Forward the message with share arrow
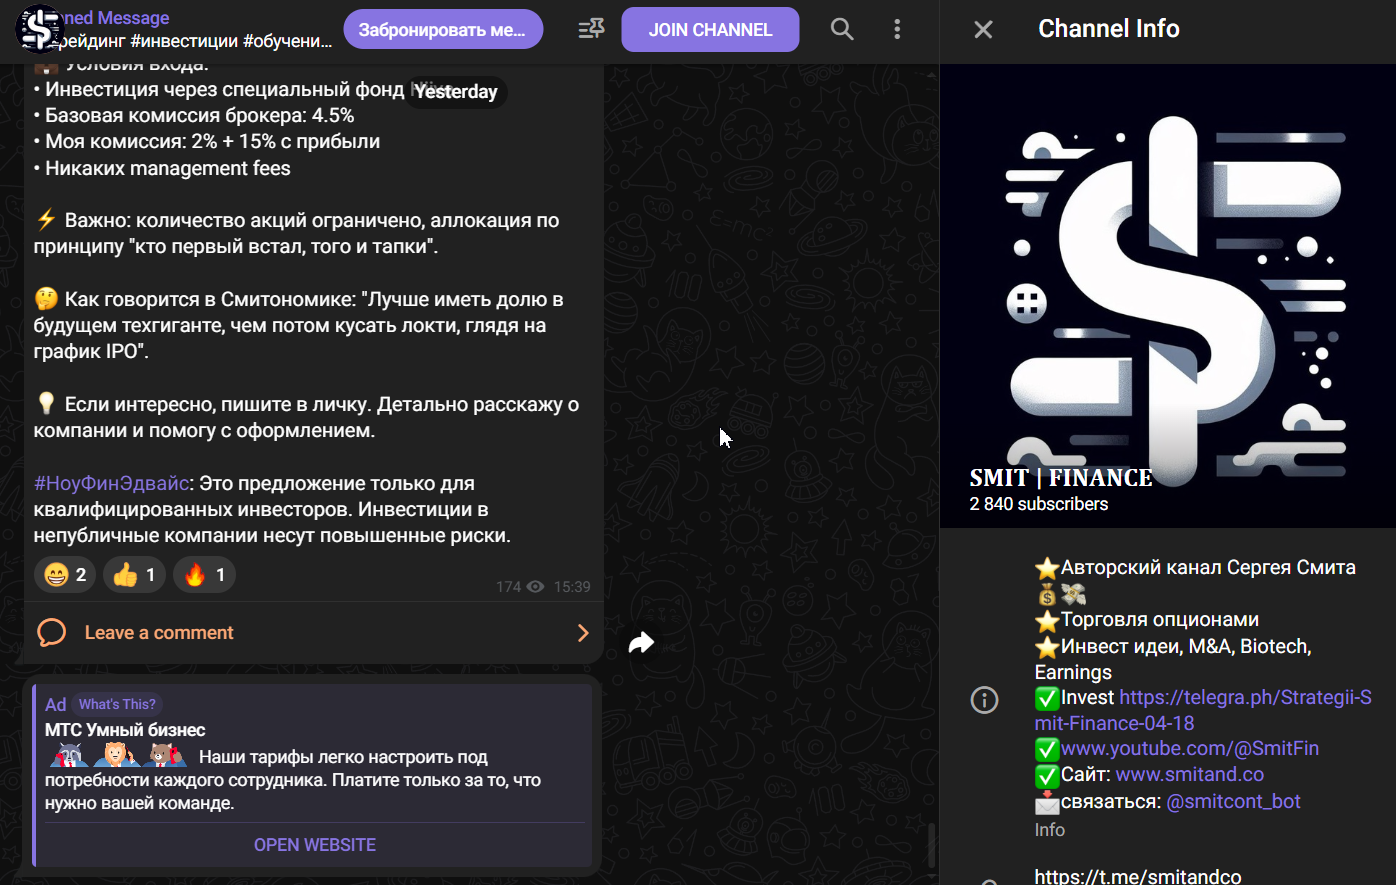This screenshot has height=885, width=1396. (x=641, y=643)
